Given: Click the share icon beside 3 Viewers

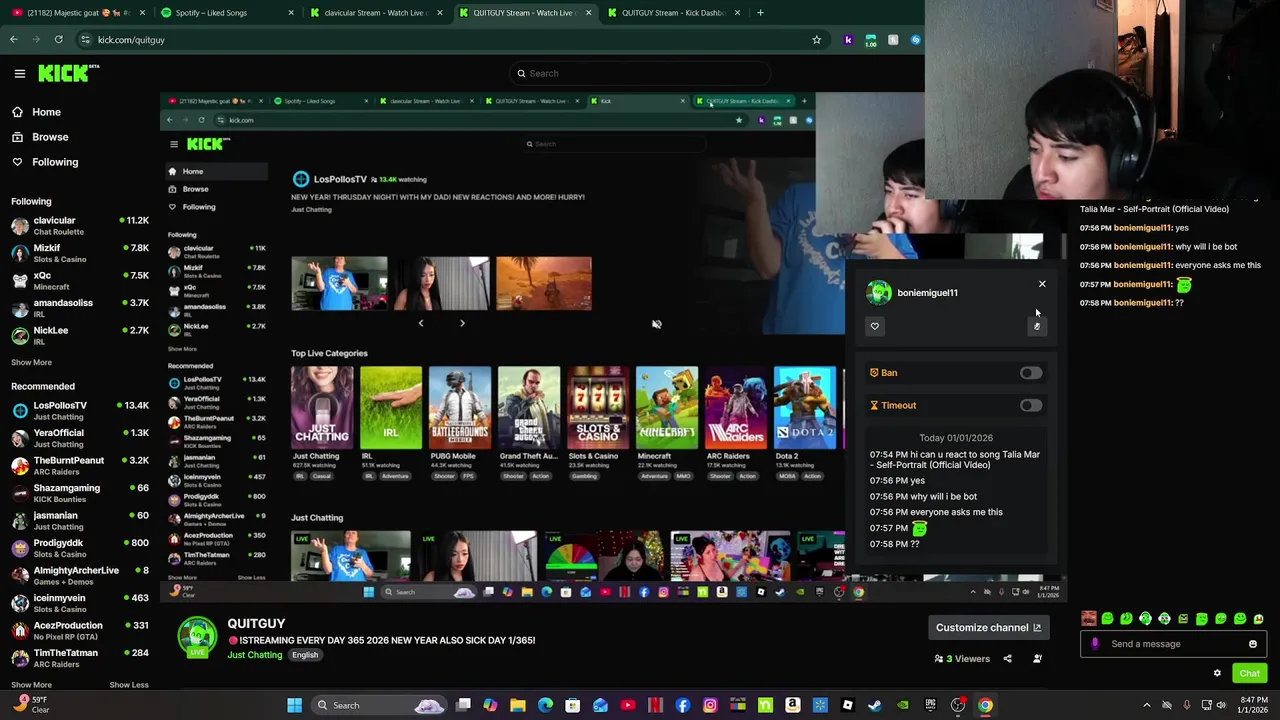Looking at the screenshot, I should [1007, 659].
